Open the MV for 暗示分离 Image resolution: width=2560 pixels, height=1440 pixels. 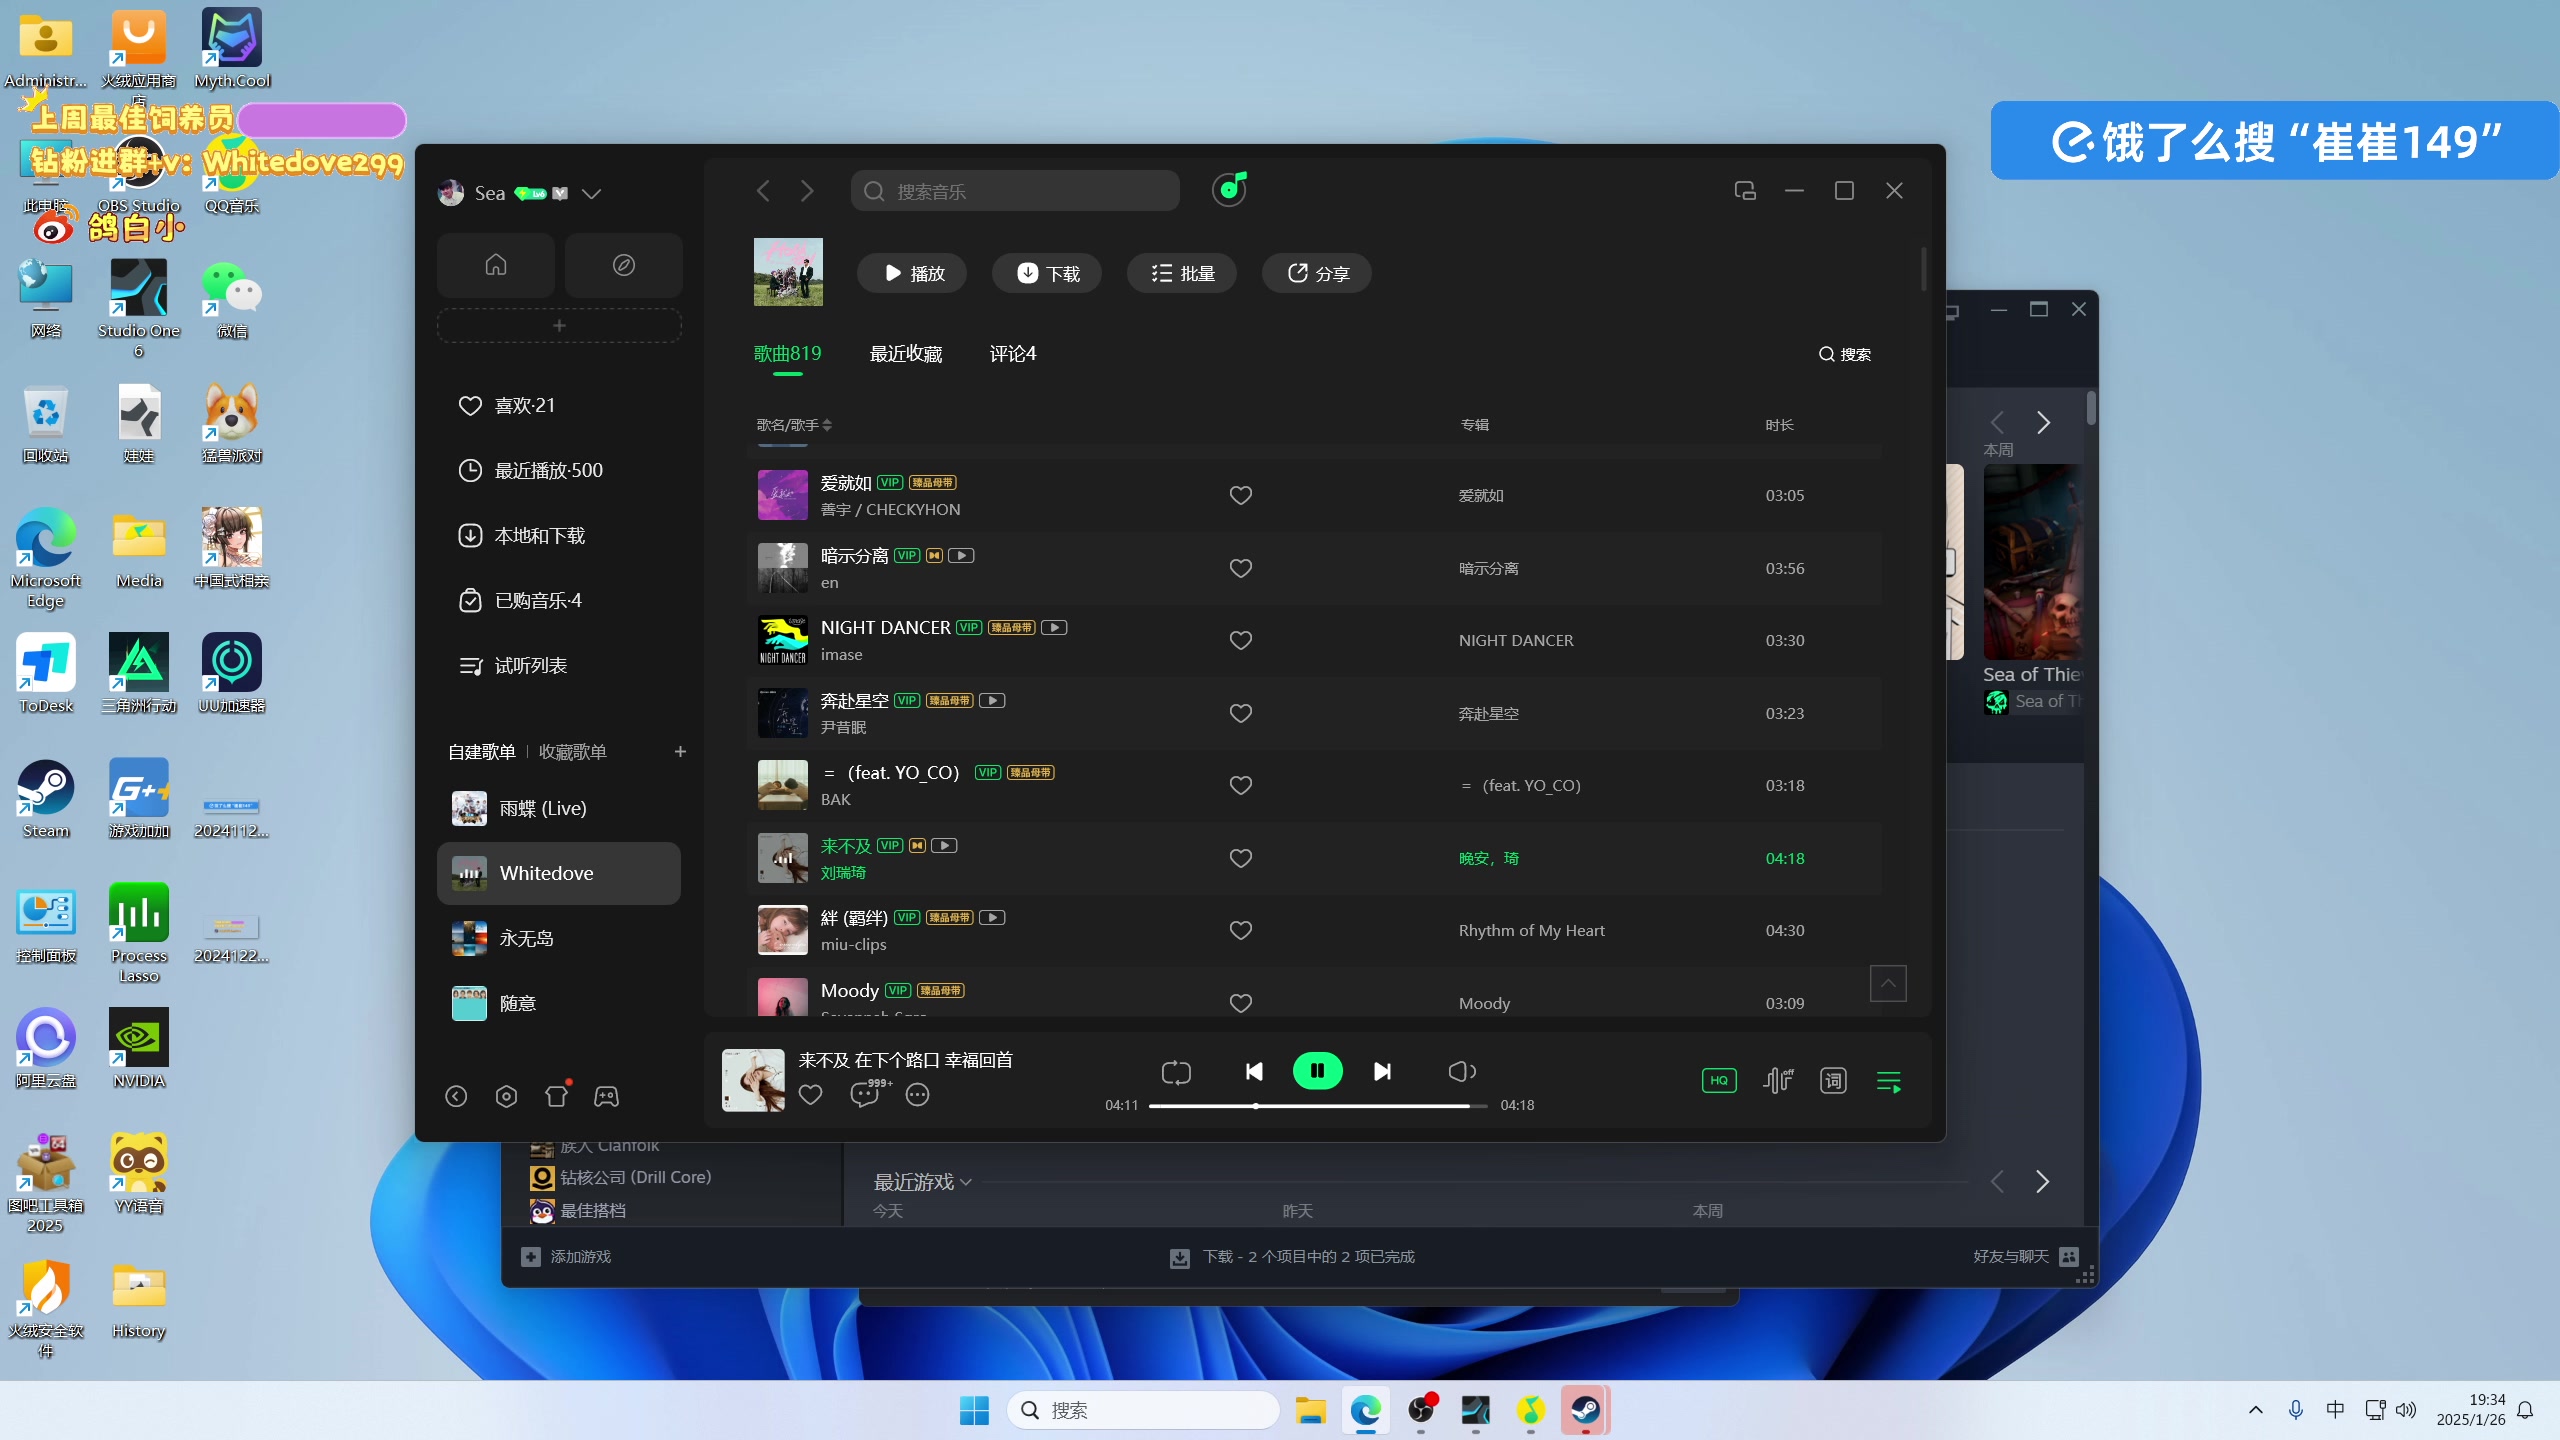[x=961, y=556]
